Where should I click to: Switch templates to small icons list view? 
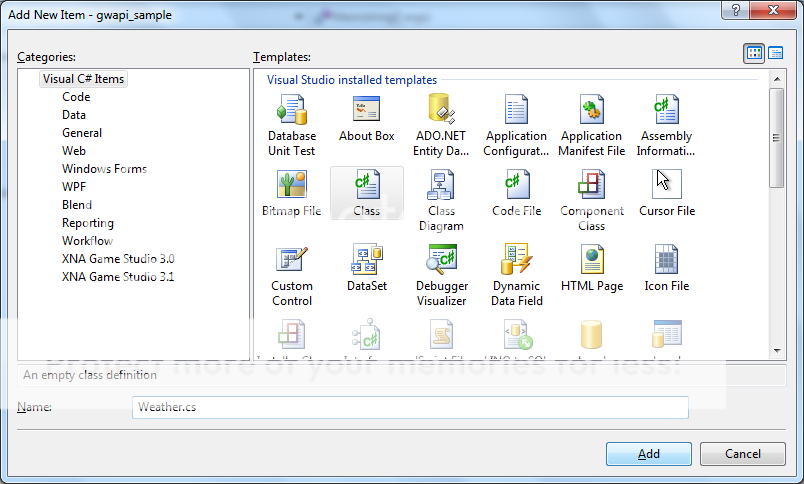775,53
